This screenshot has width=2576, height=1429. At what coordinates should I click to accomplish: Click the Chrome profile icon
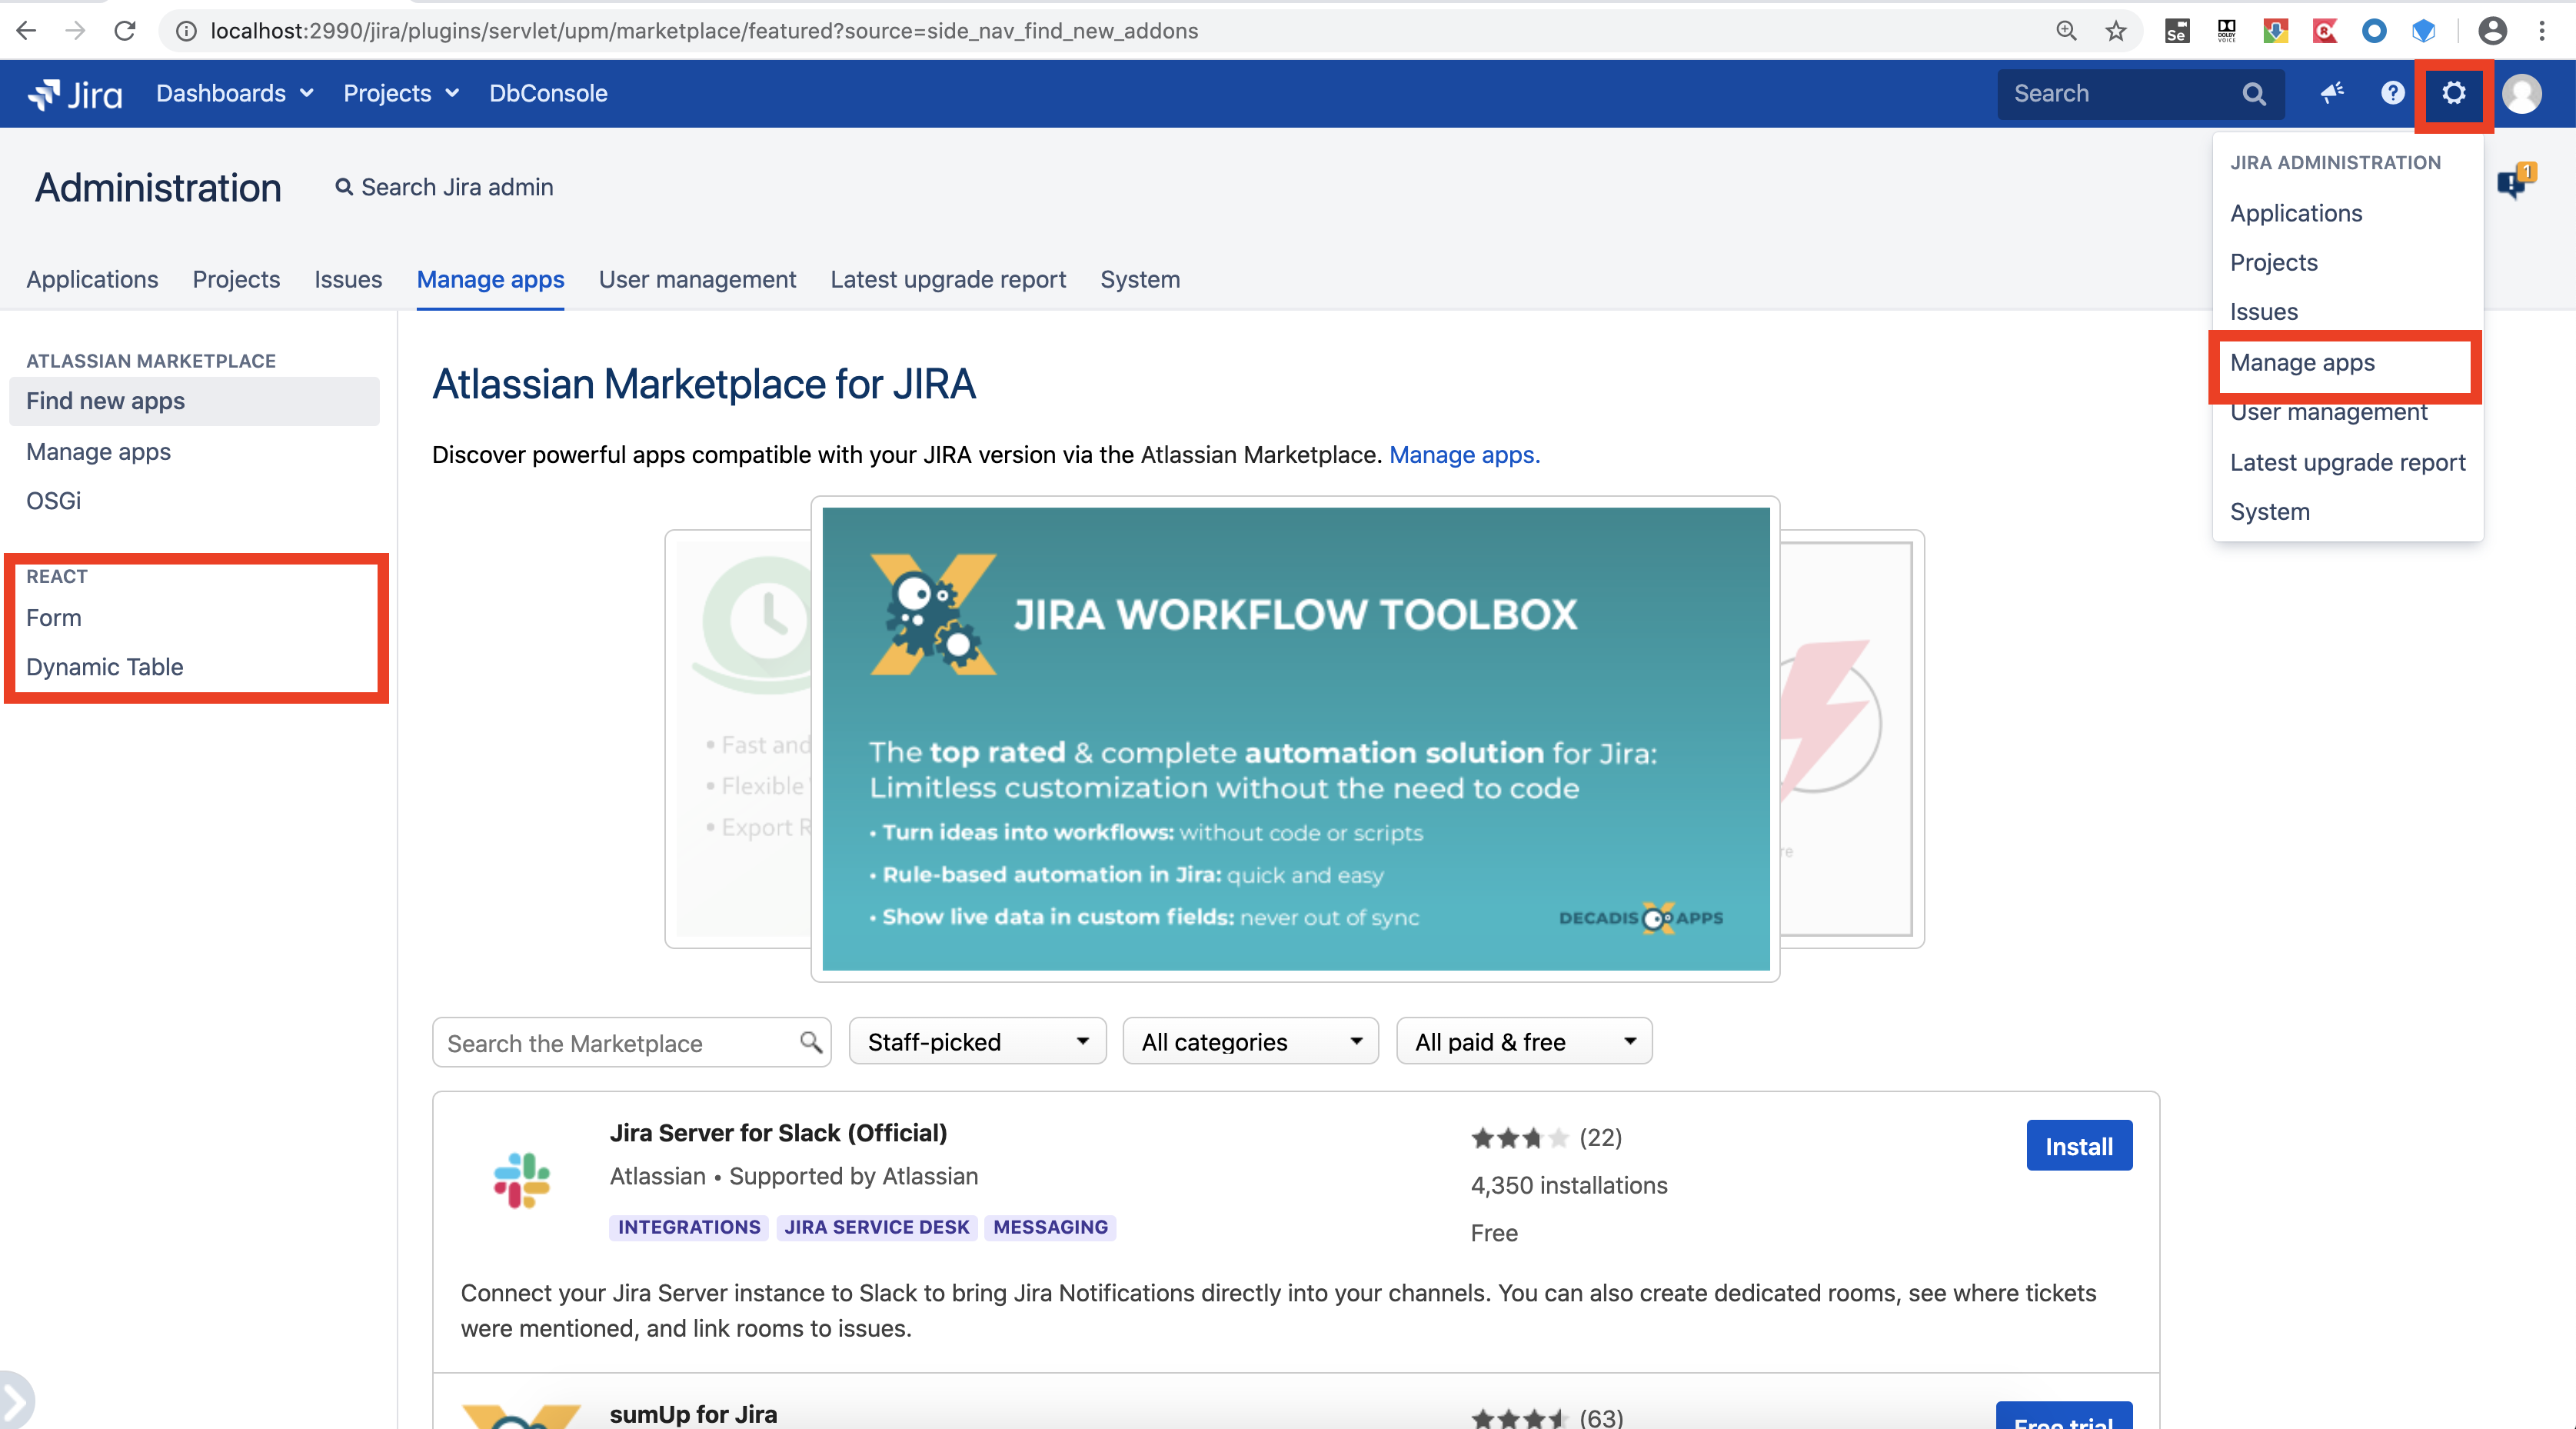pos(2492,31)
